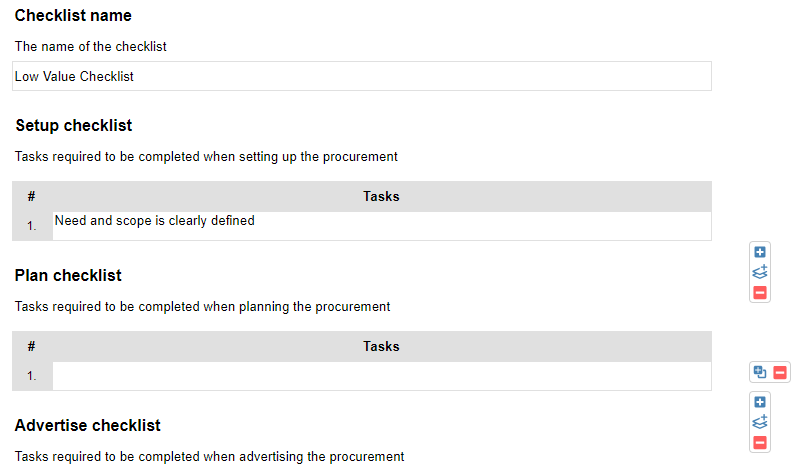Click the Checklist name heading
This screenshot has height=471, width=795.
pyautogui.click(x=73, y=16)
